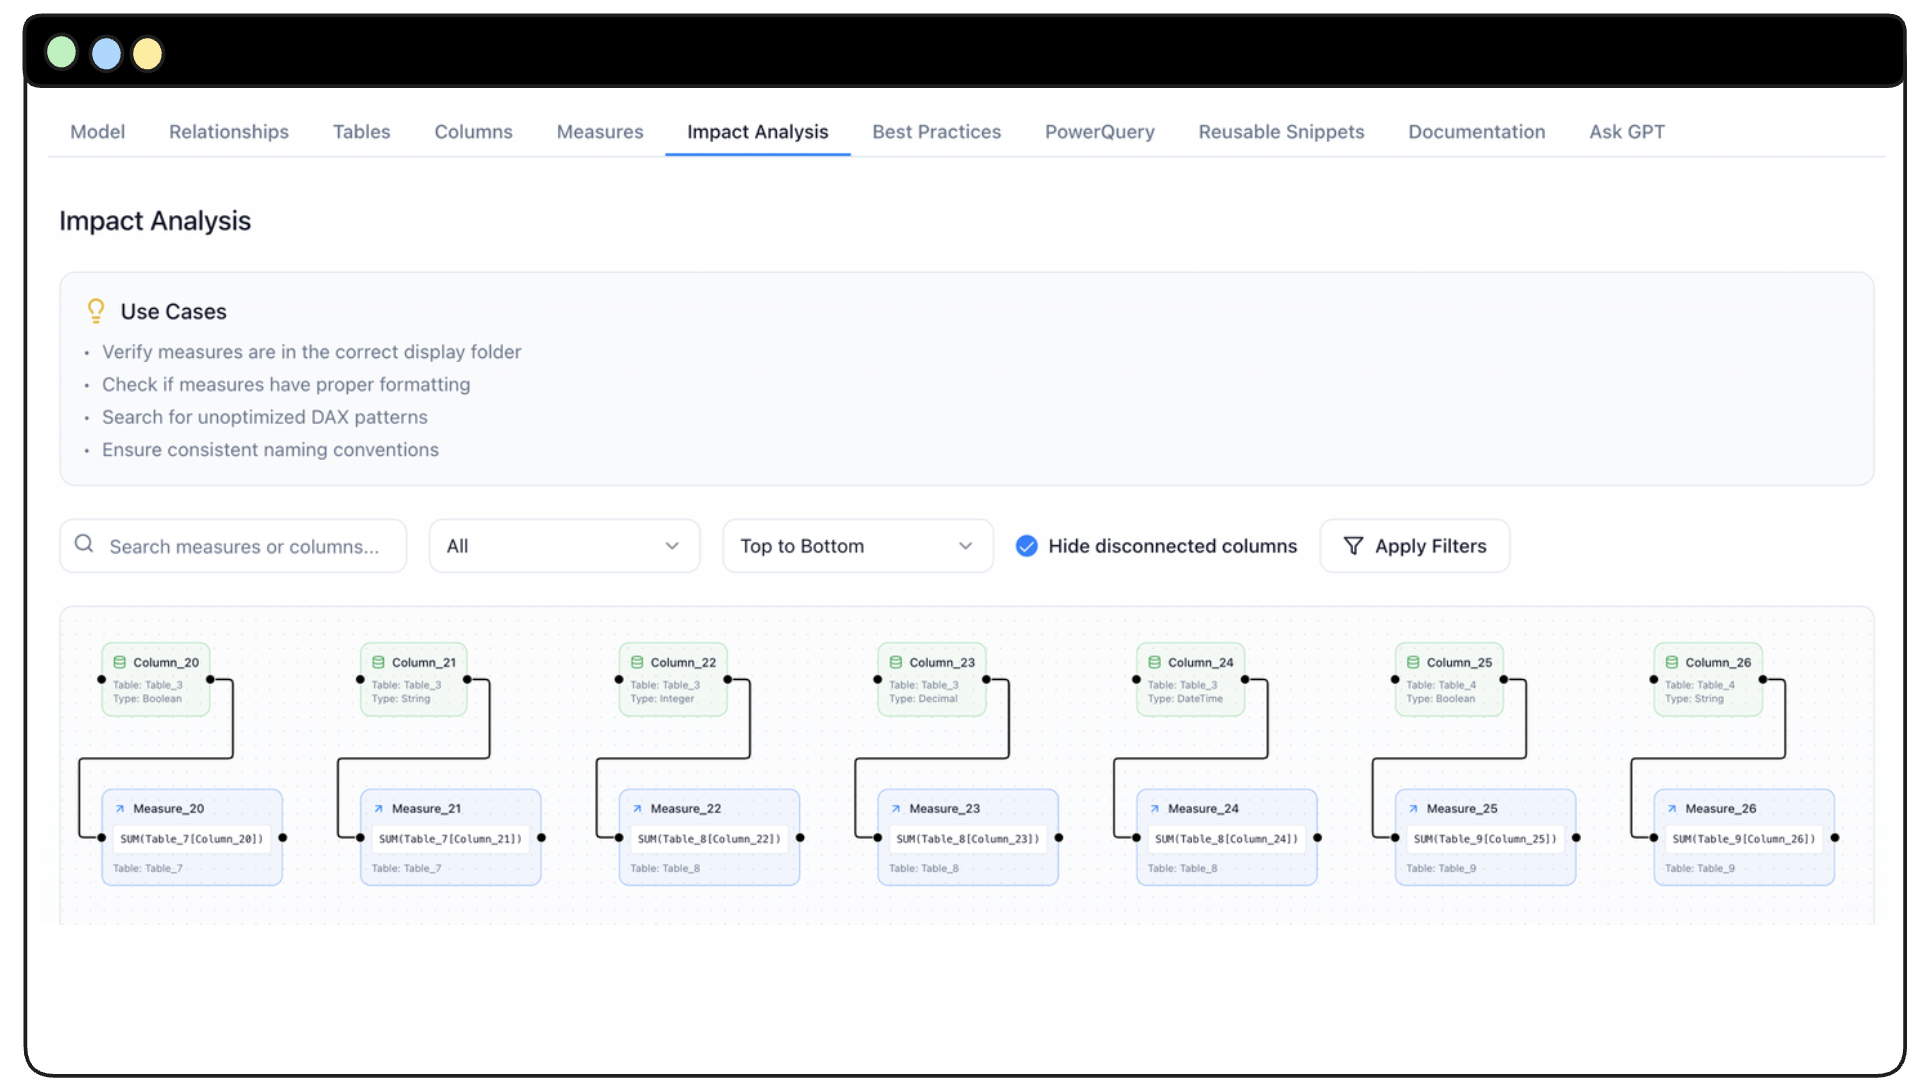Viewport: 1930px width, 1092px height.
Task: Click the magnifying glass search icon
Action: click(x=84, y=544)
